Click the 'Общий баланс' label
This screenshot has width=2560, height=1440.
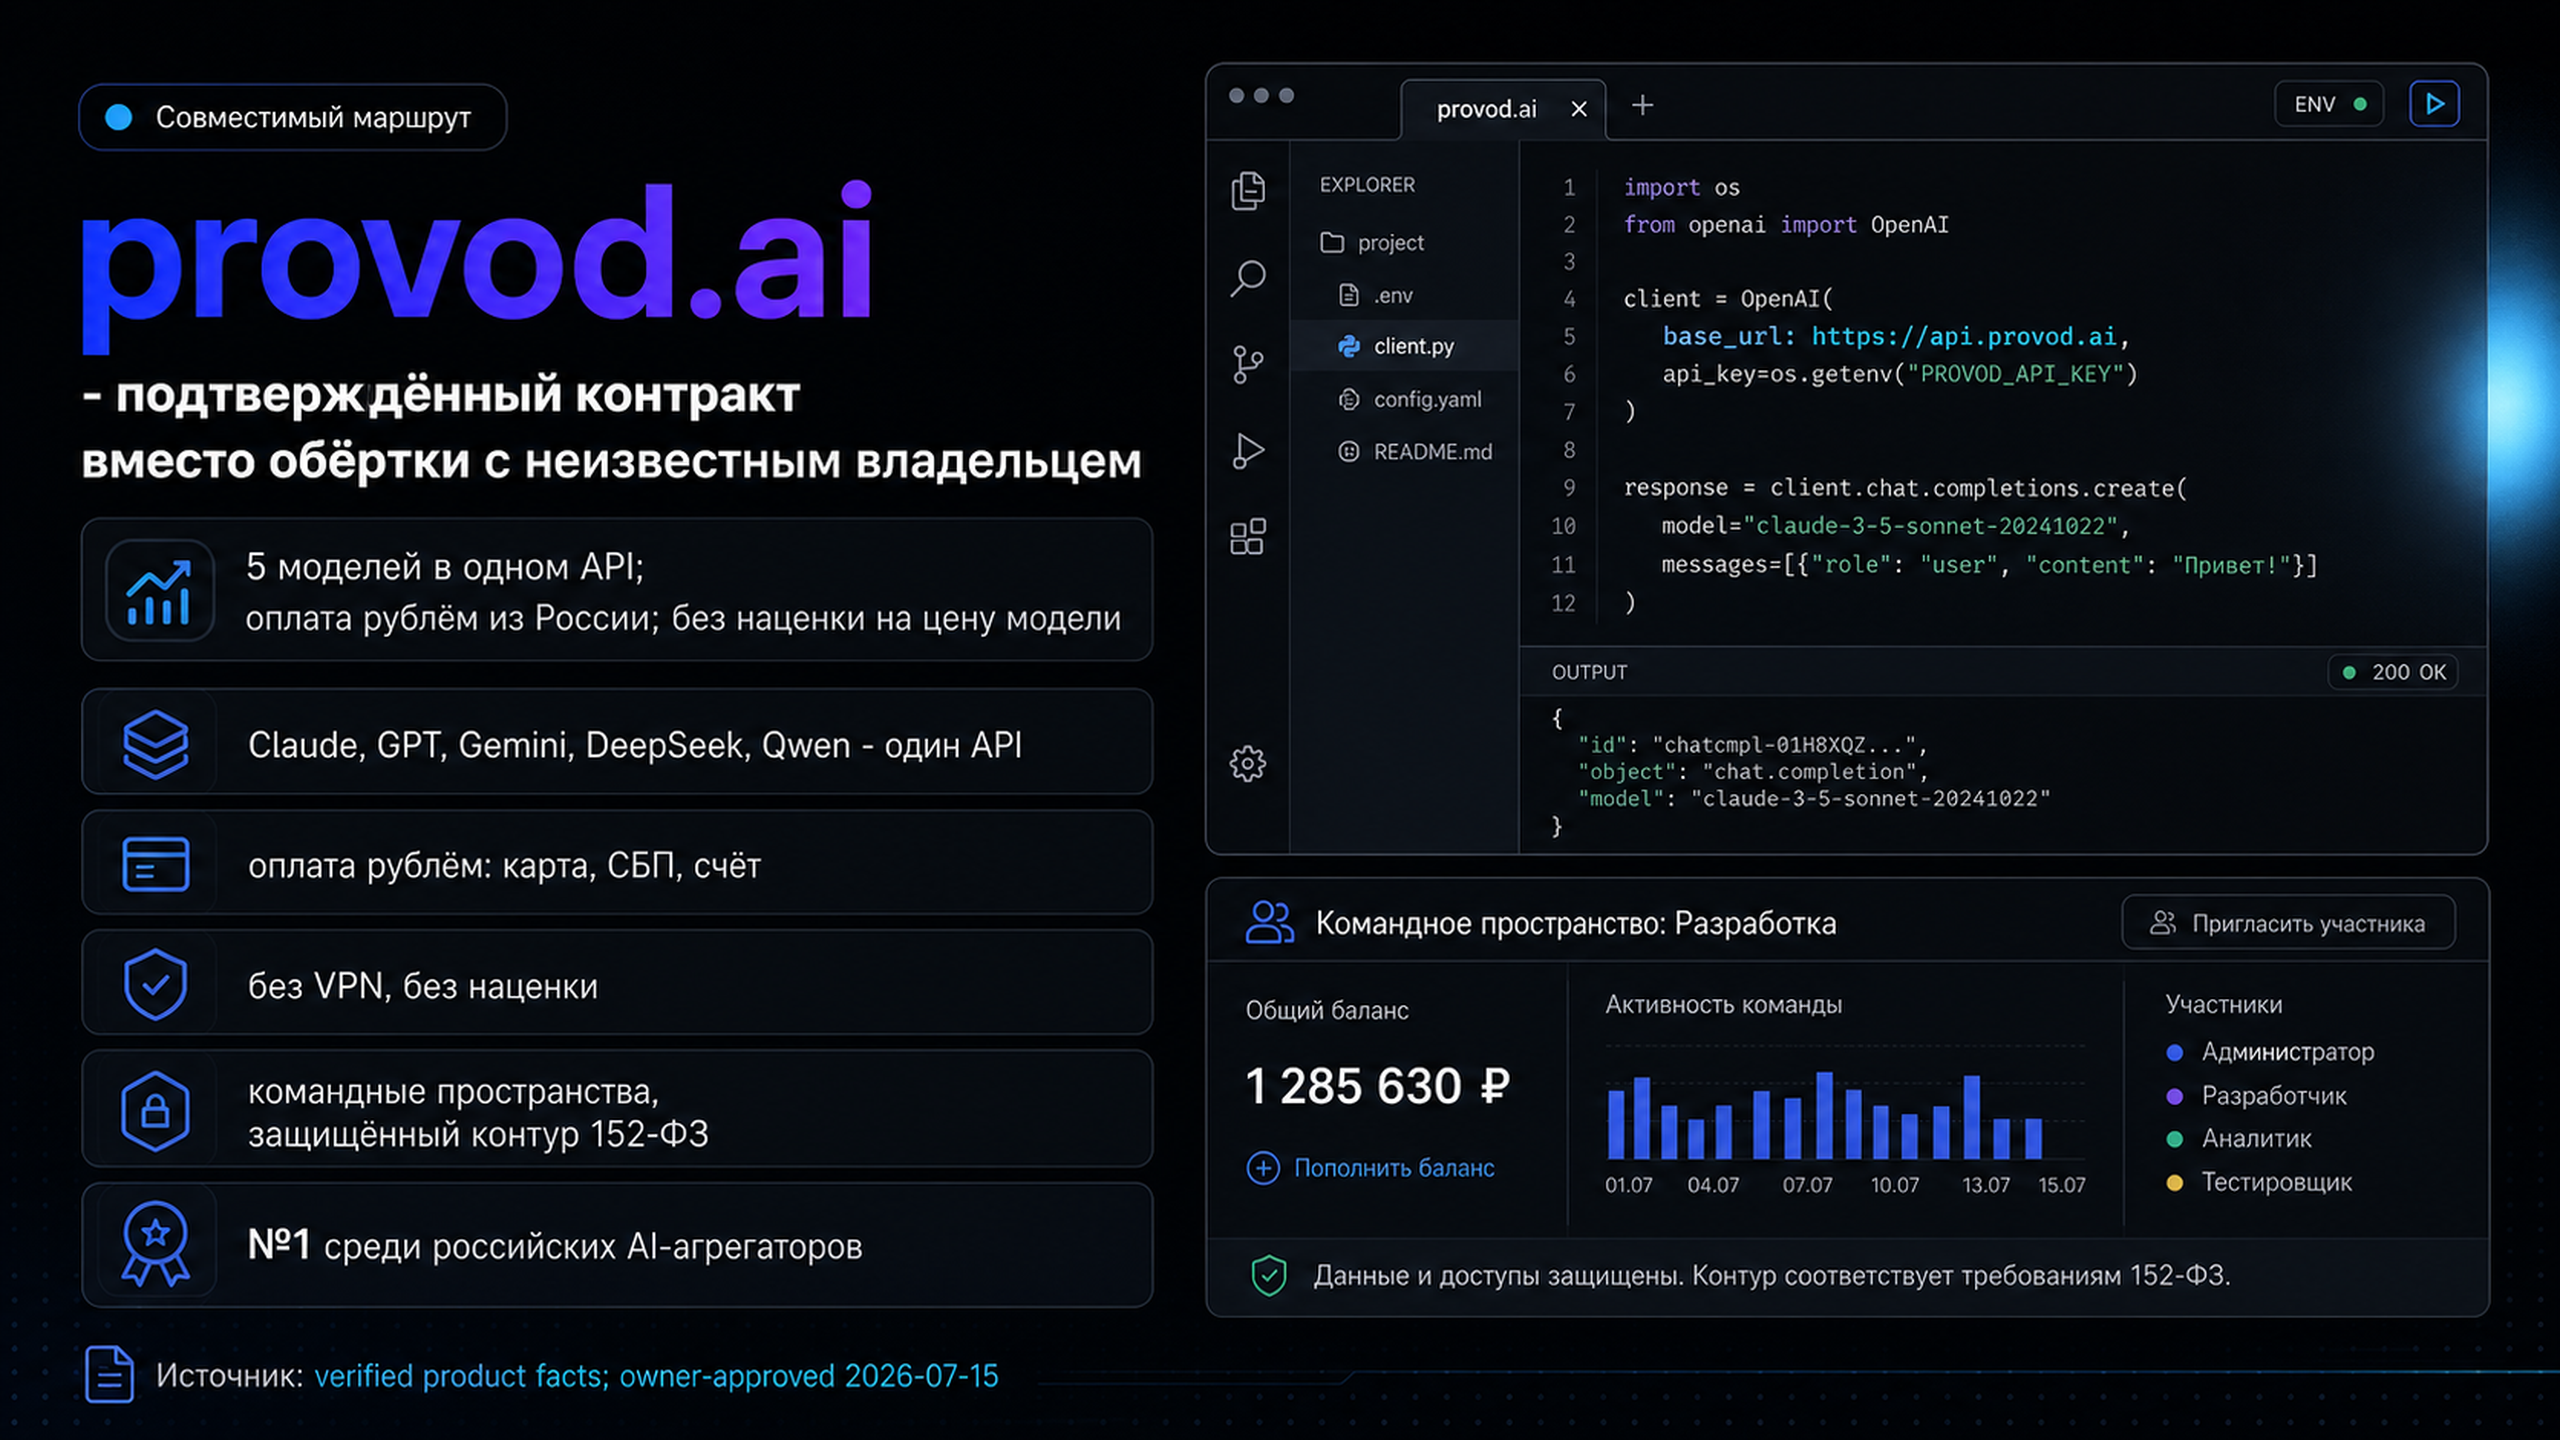pyautogui.click(x=1327, y=1011)
